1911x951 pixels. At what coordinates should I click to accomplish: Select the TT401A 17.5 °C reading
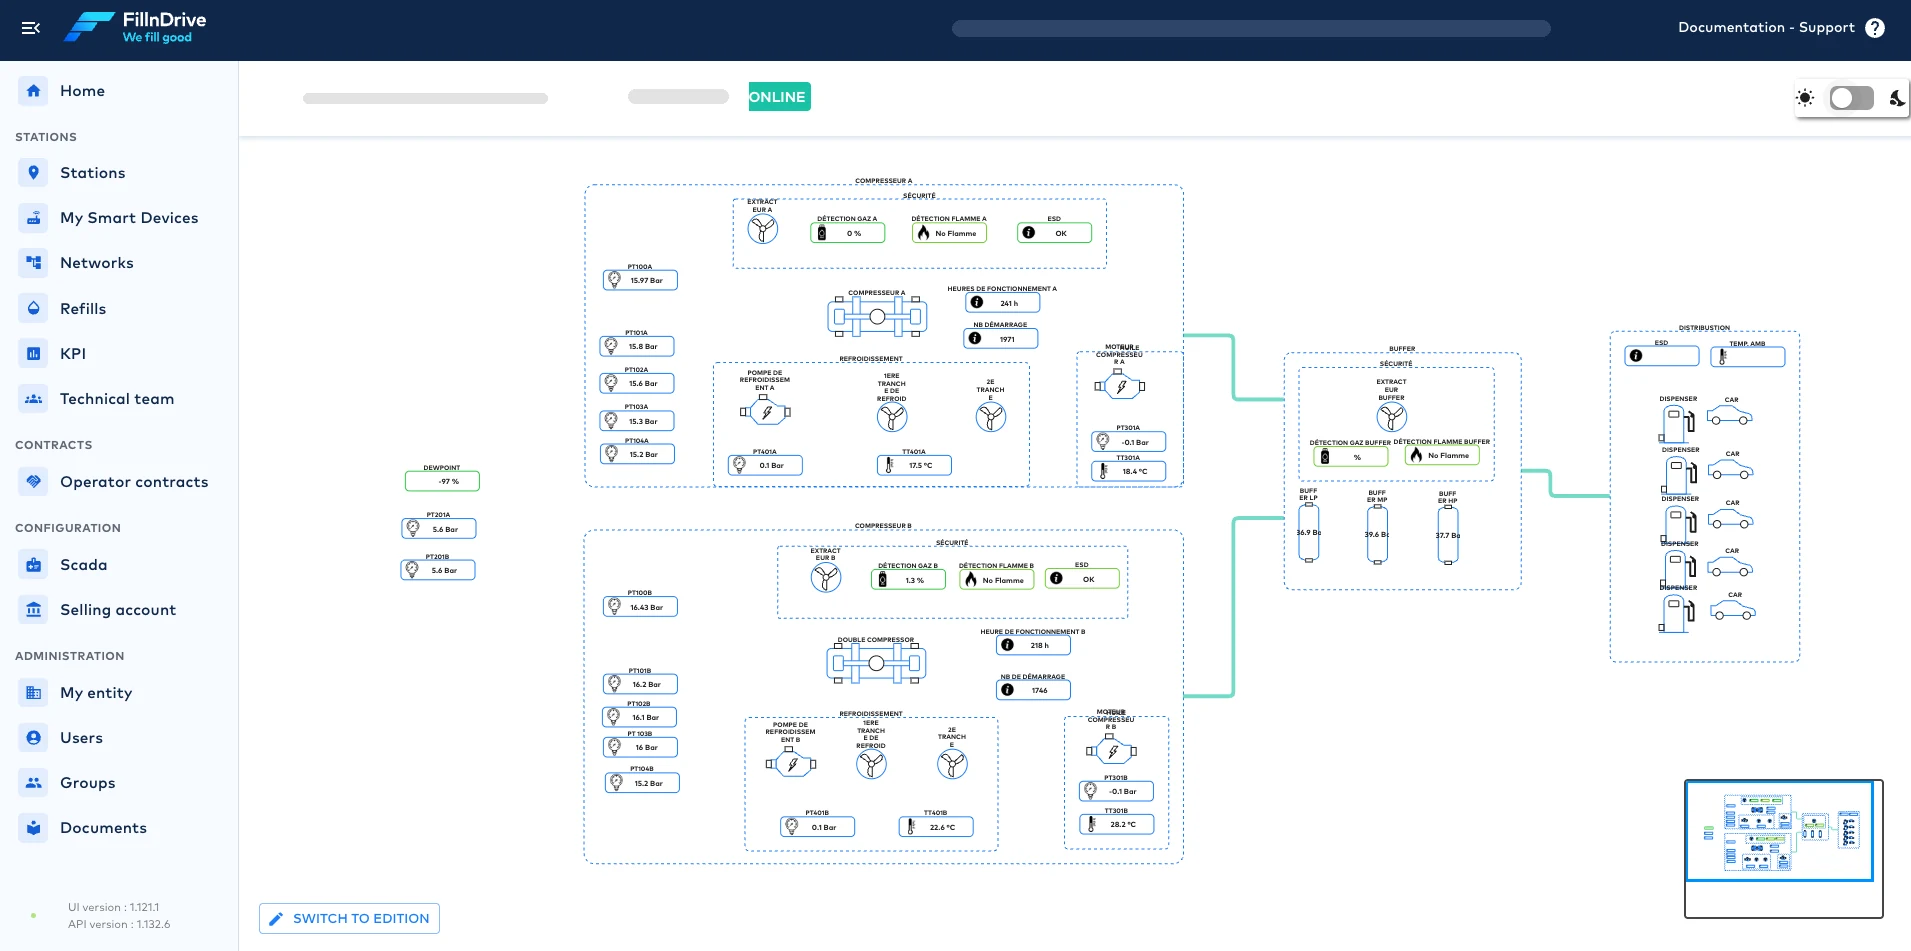914,465
